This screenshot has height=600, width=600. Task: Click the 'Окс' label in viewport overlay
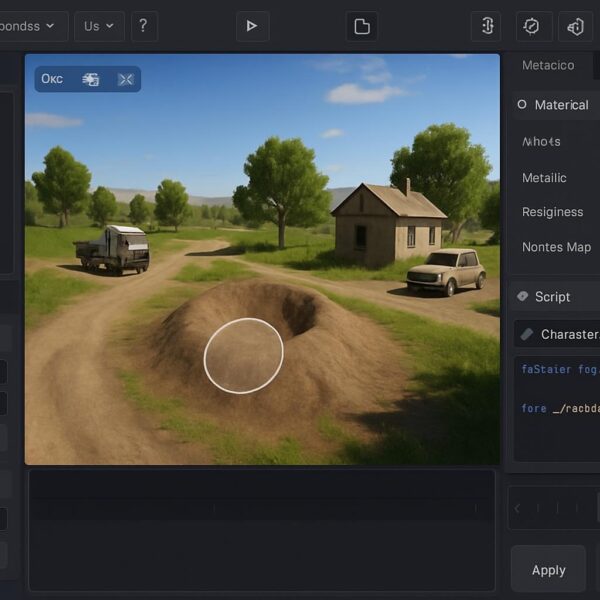[x=52, y=79]
